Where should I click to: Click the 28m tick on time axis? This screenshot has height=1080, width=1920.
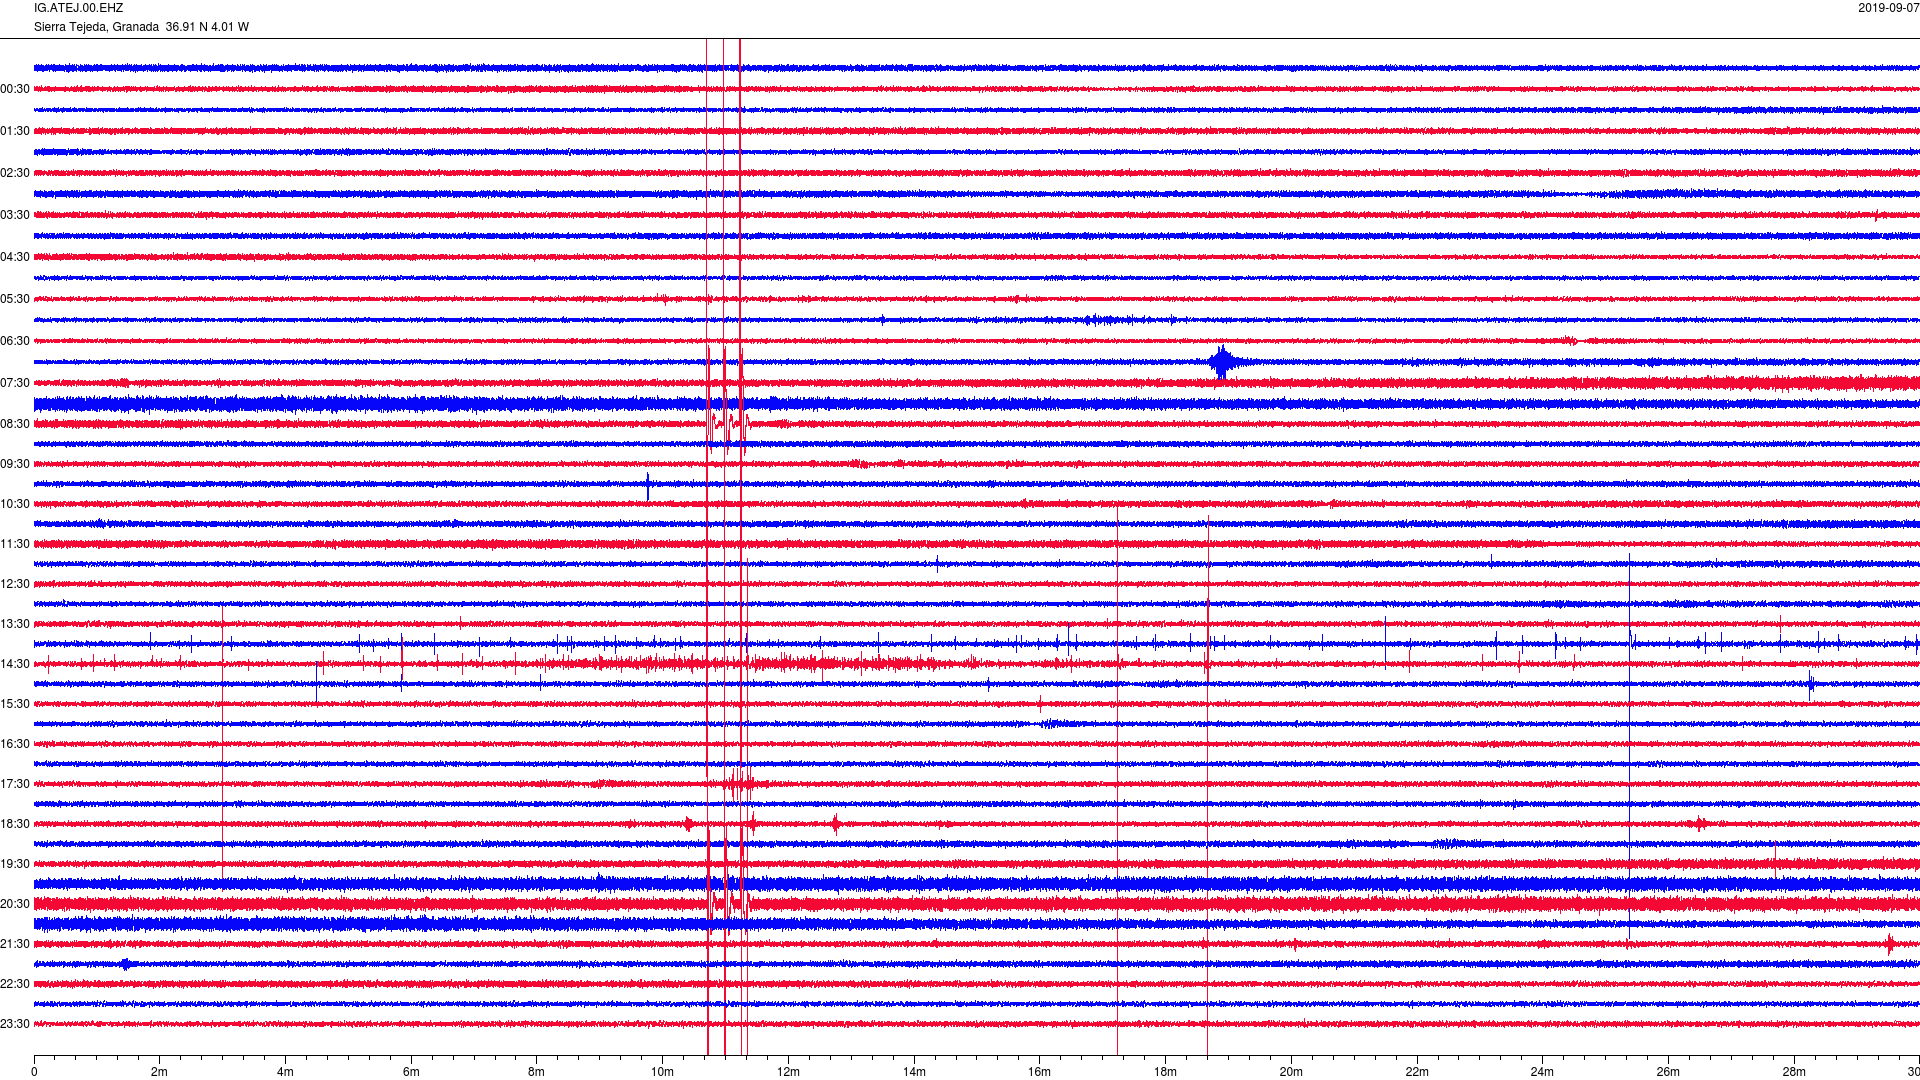coord(1794,1072)
